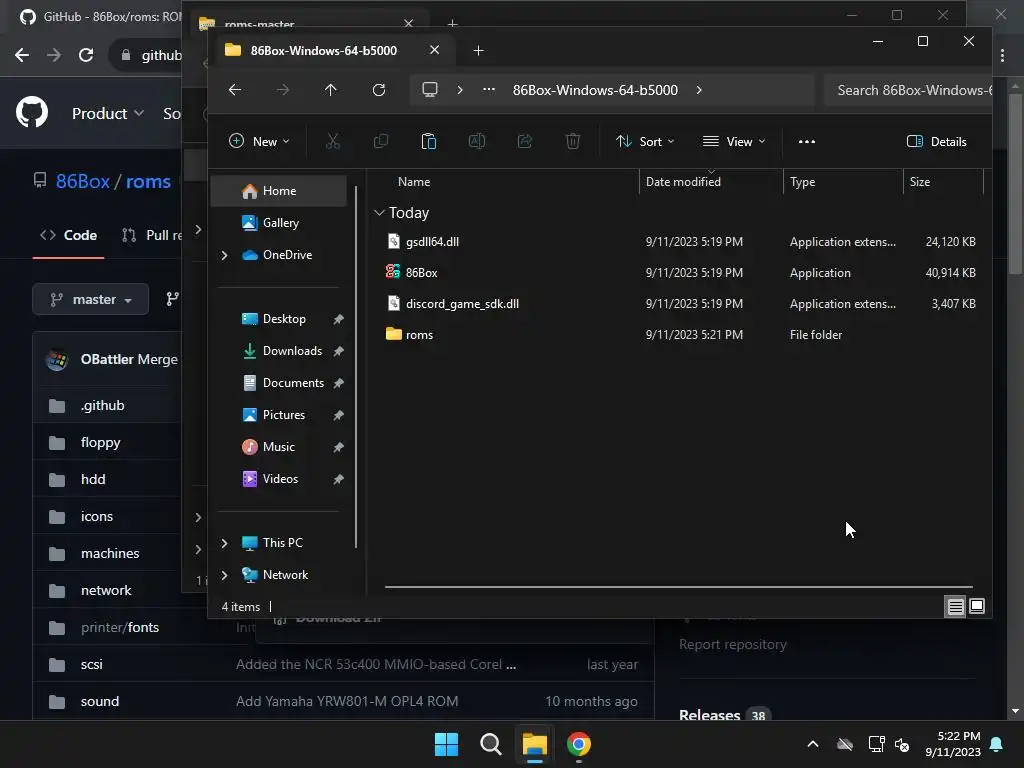Click the Rename icon in Explorer toolbar

477,141
